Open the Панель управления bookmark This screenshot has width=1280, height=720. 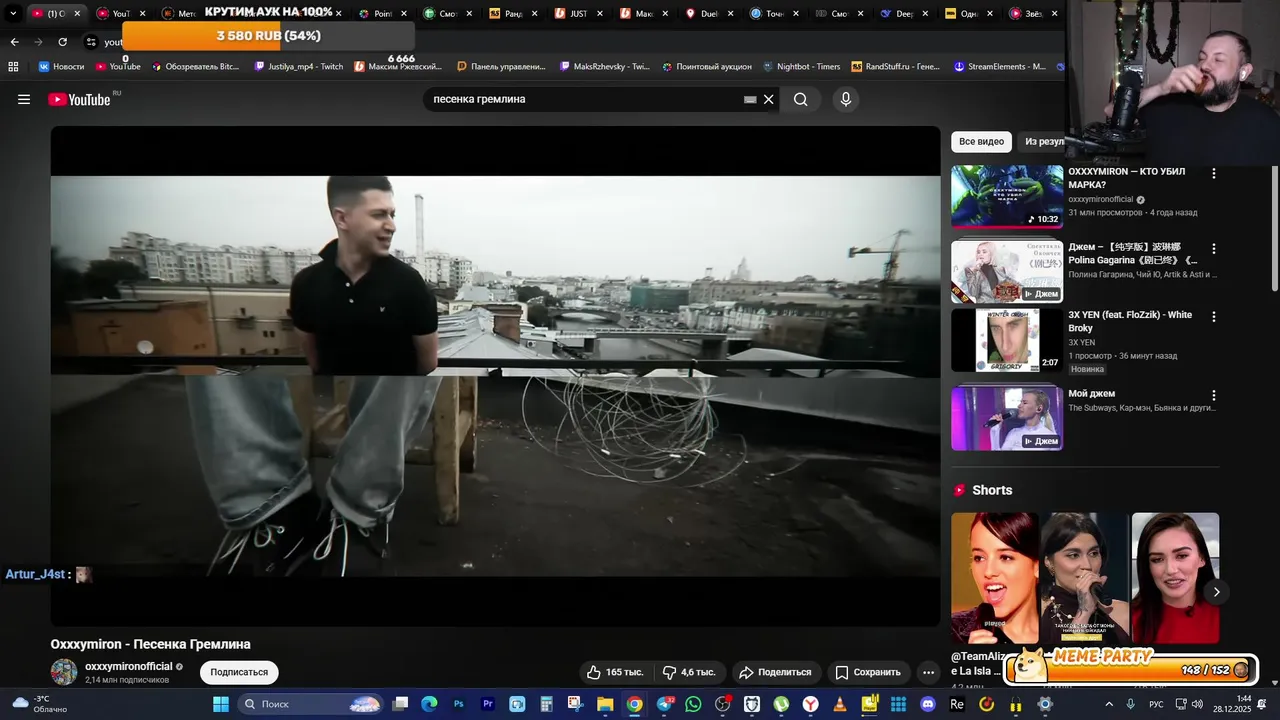coord(501,66)
